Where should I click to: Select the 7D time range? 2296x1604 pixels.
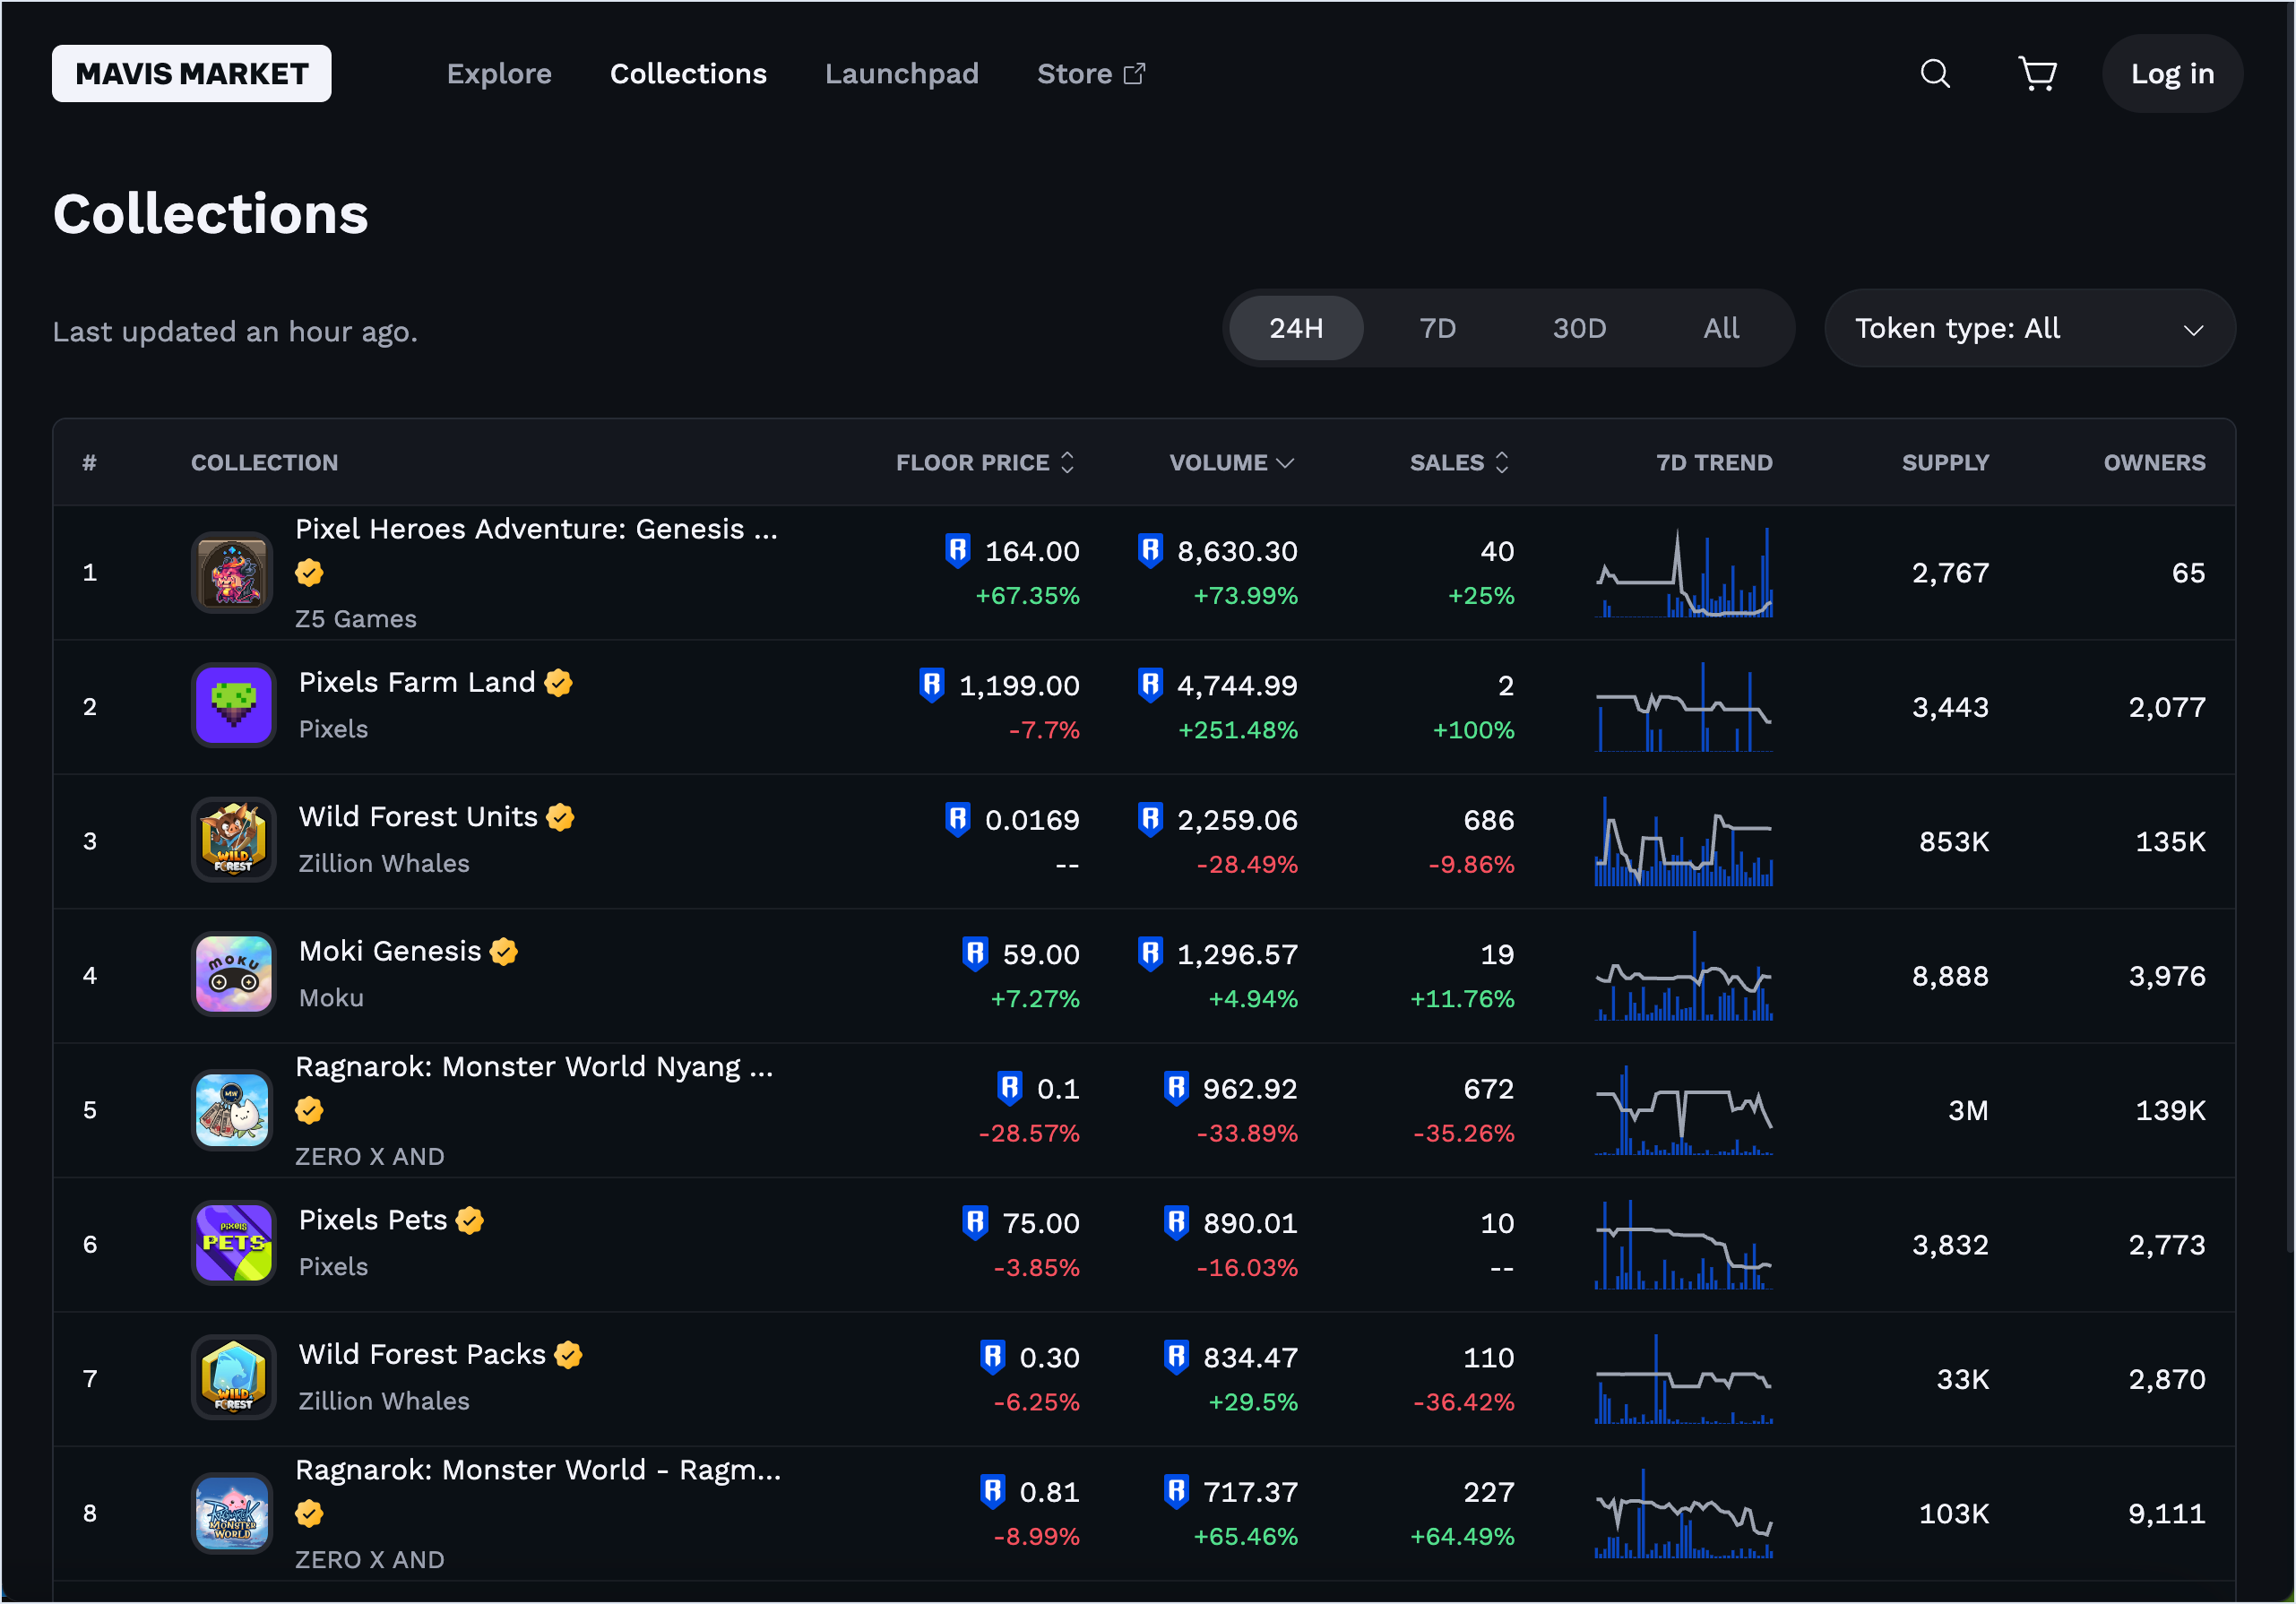[x=1438, y=328]
